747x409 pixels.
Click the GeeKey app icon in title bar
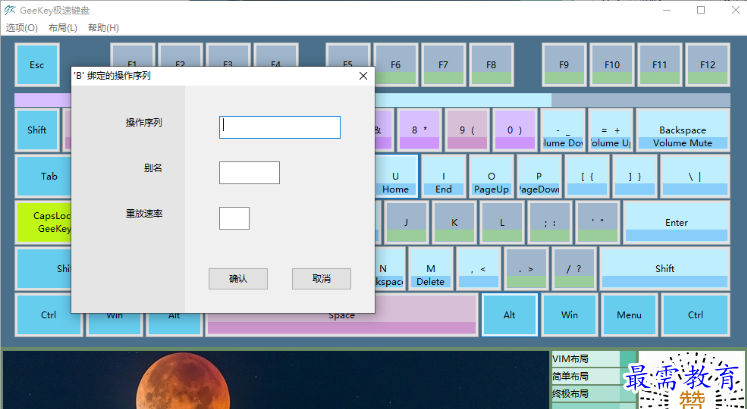click(10, 10)
